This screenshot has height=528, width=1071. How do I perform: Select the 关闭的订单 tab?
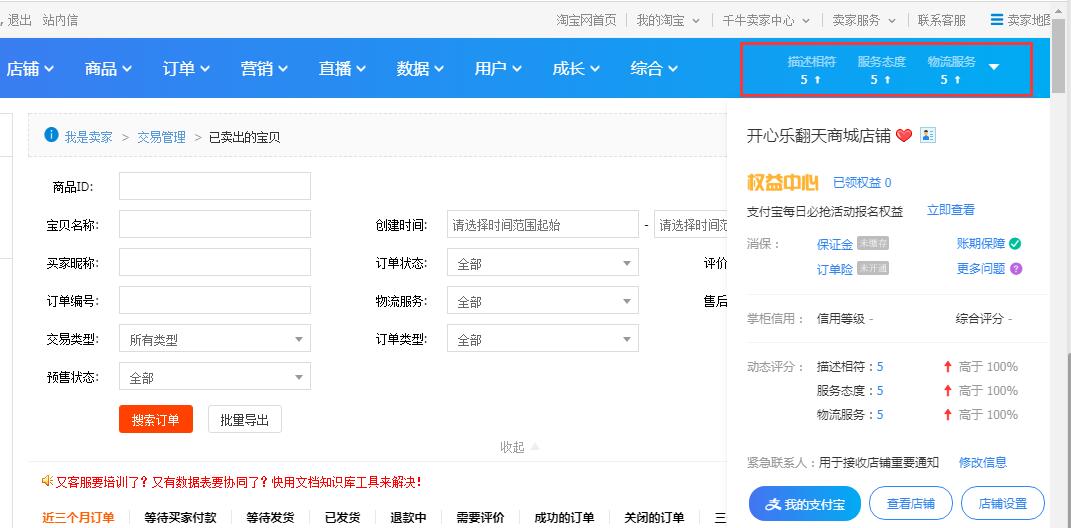coord(654,518)
